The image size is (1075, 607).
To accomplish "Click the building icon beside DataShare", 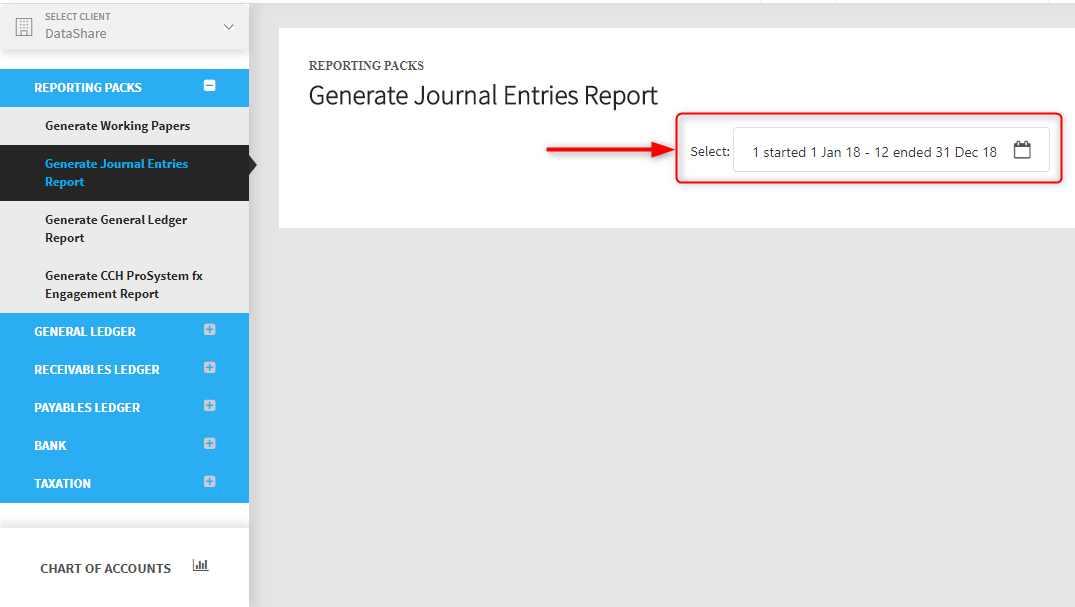I will [24, 27].
